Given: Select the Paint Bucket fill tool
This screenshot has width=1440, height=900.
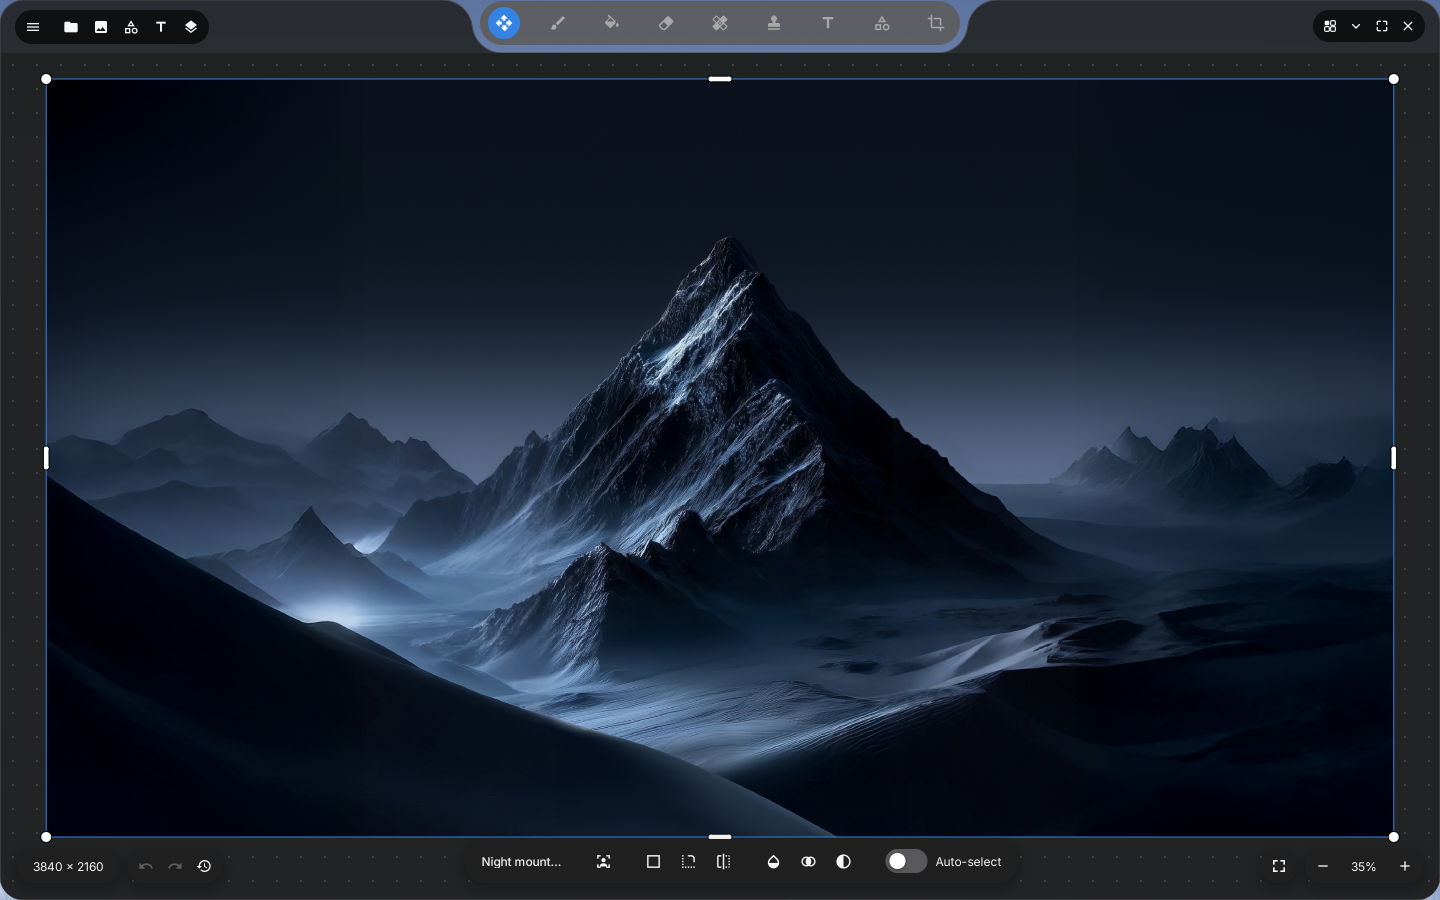Looking at the screenshot, I should (612, 23).
